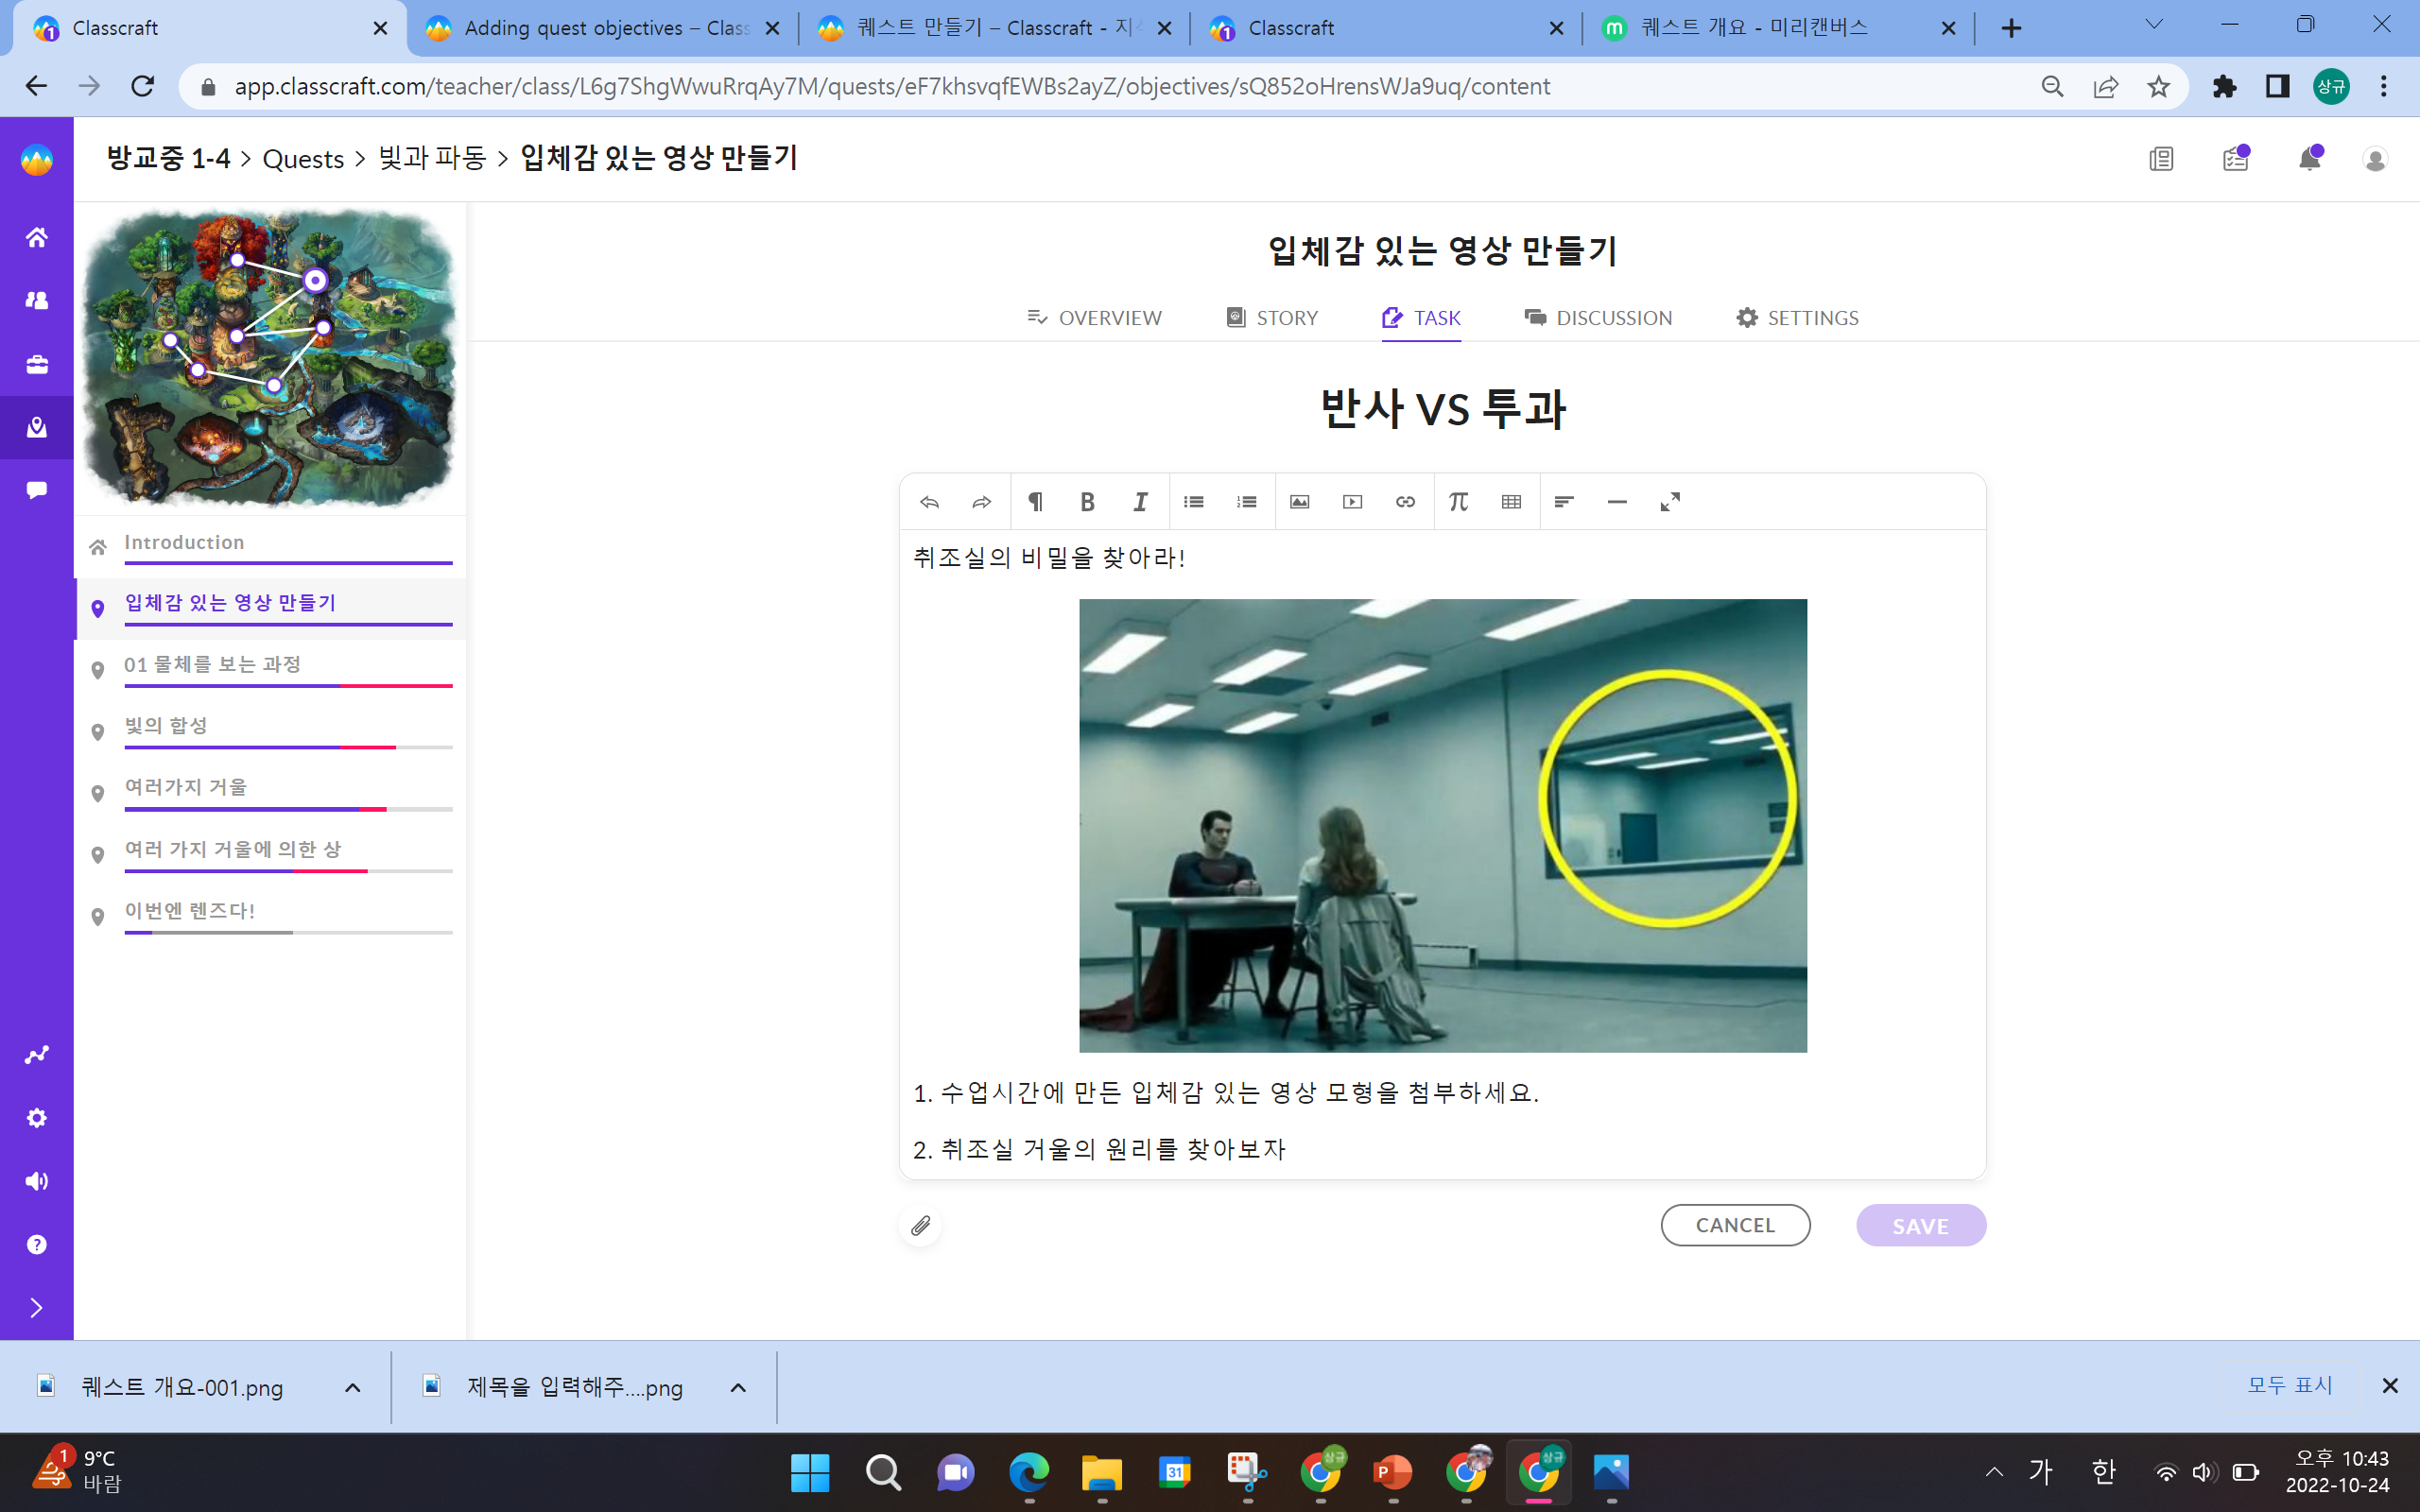This screenshot has height=1512, width=2420.
Task: Open the volume icon in sidebar
Action: tap(37, 1181)
